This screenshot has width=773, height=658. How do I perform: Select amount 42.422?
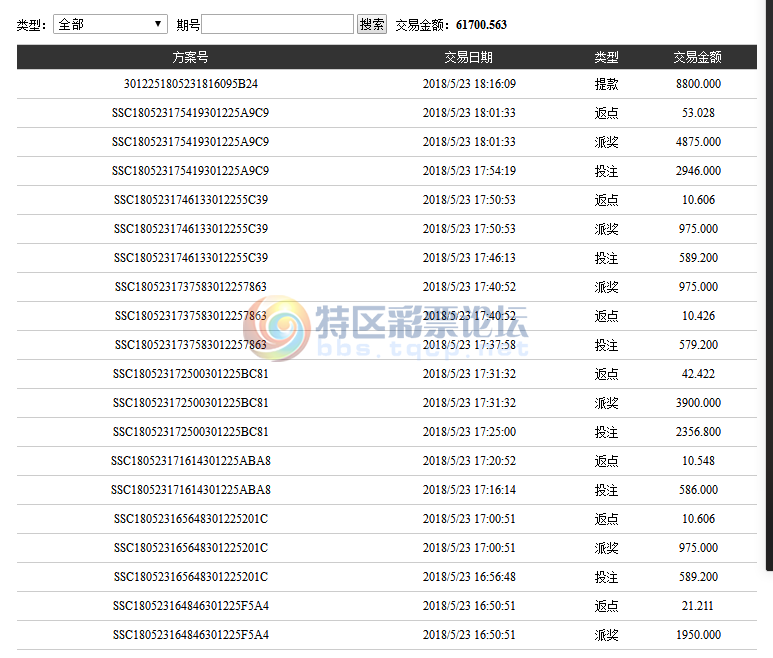click(x=698, y=374)
